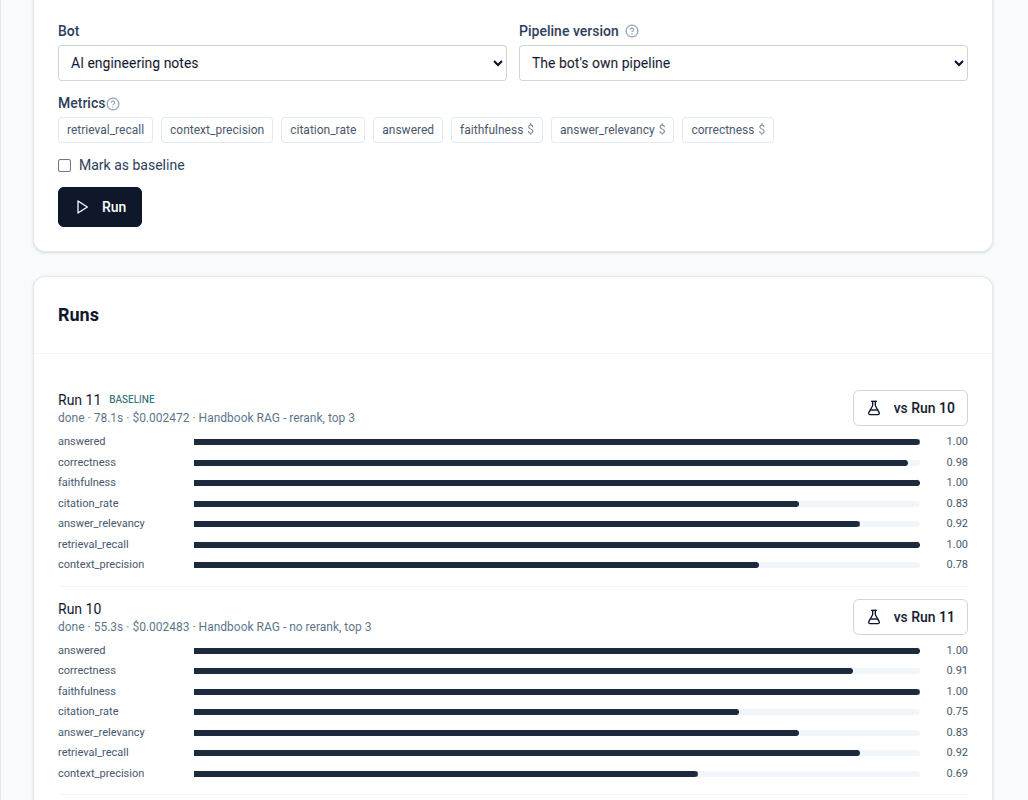1028x800 pixels.
Task: Click Run 10 details line with no rerank
Action: pos(214,627)
